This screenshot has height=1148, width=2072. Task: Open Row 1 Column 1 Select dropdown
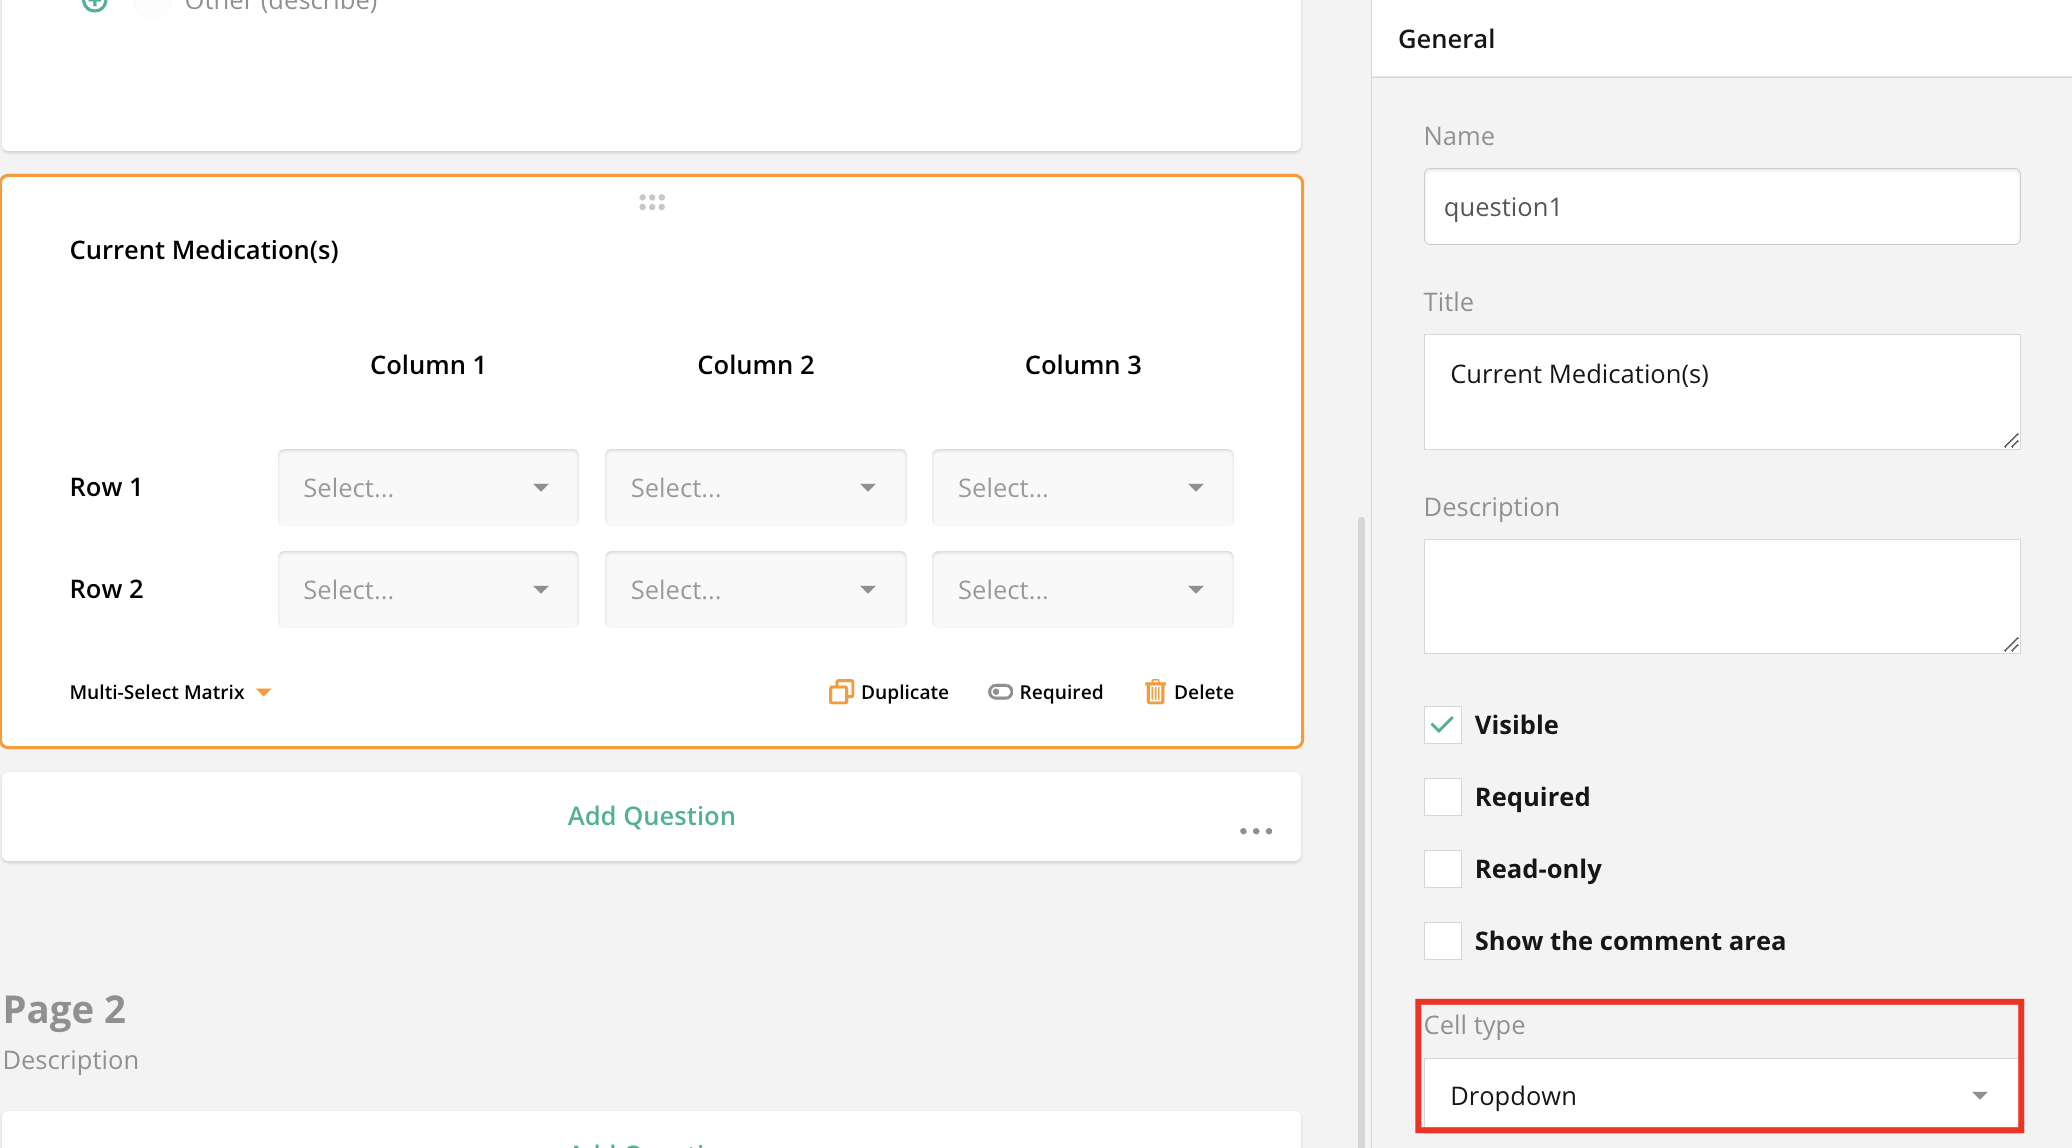(x=428, y=488)
